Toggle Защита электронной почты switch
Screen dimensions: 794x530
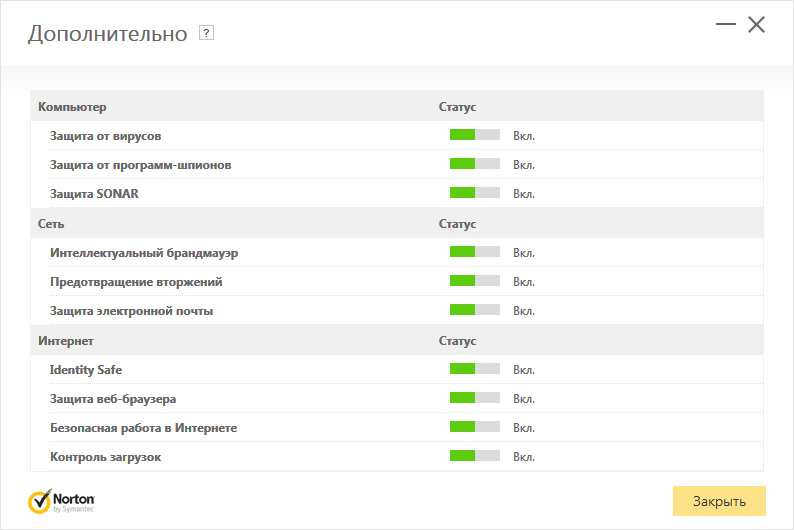coord(475,311)
